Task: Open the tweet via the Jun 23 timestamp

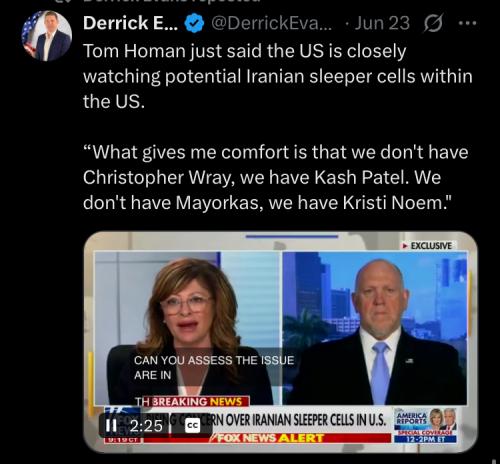Action: tap(382, 23)
